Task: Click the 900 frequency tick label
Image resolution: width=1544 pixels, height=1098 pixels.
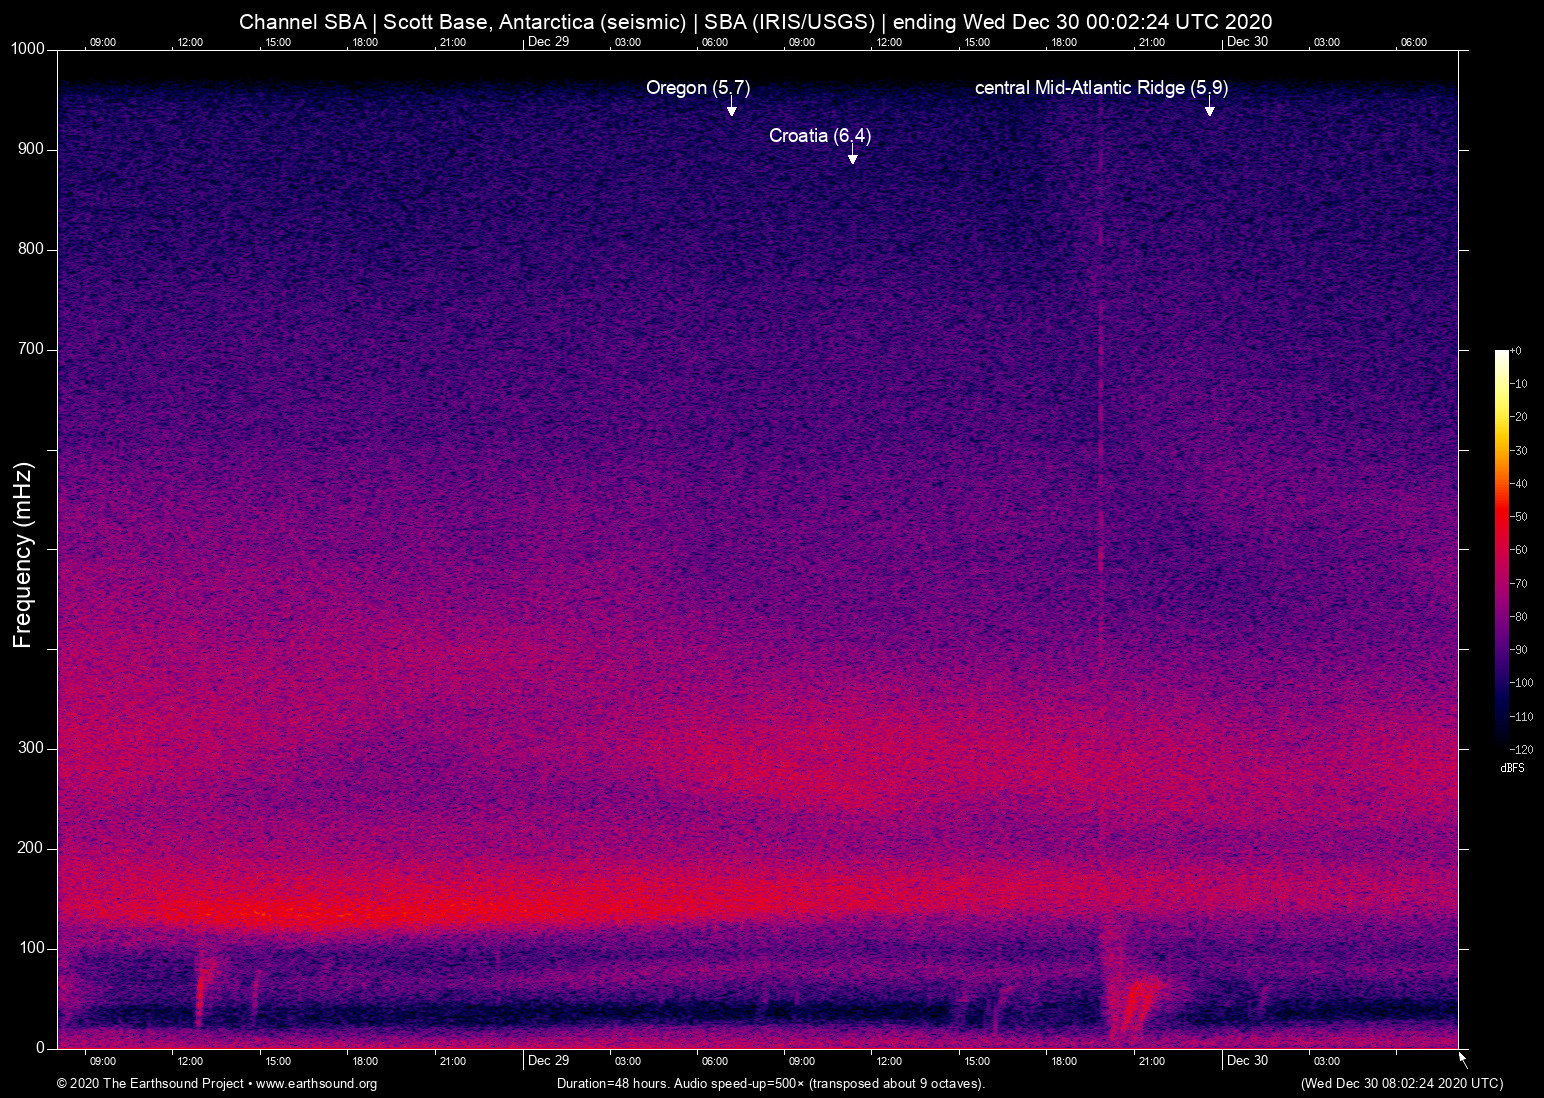Action: (31, 149)
